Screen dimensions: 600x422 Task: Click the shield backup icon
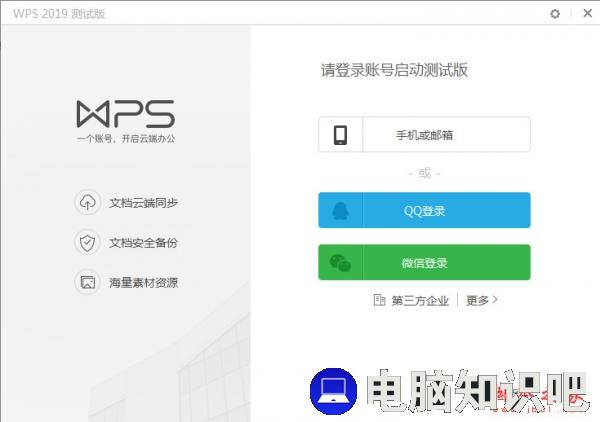(88, 243)
